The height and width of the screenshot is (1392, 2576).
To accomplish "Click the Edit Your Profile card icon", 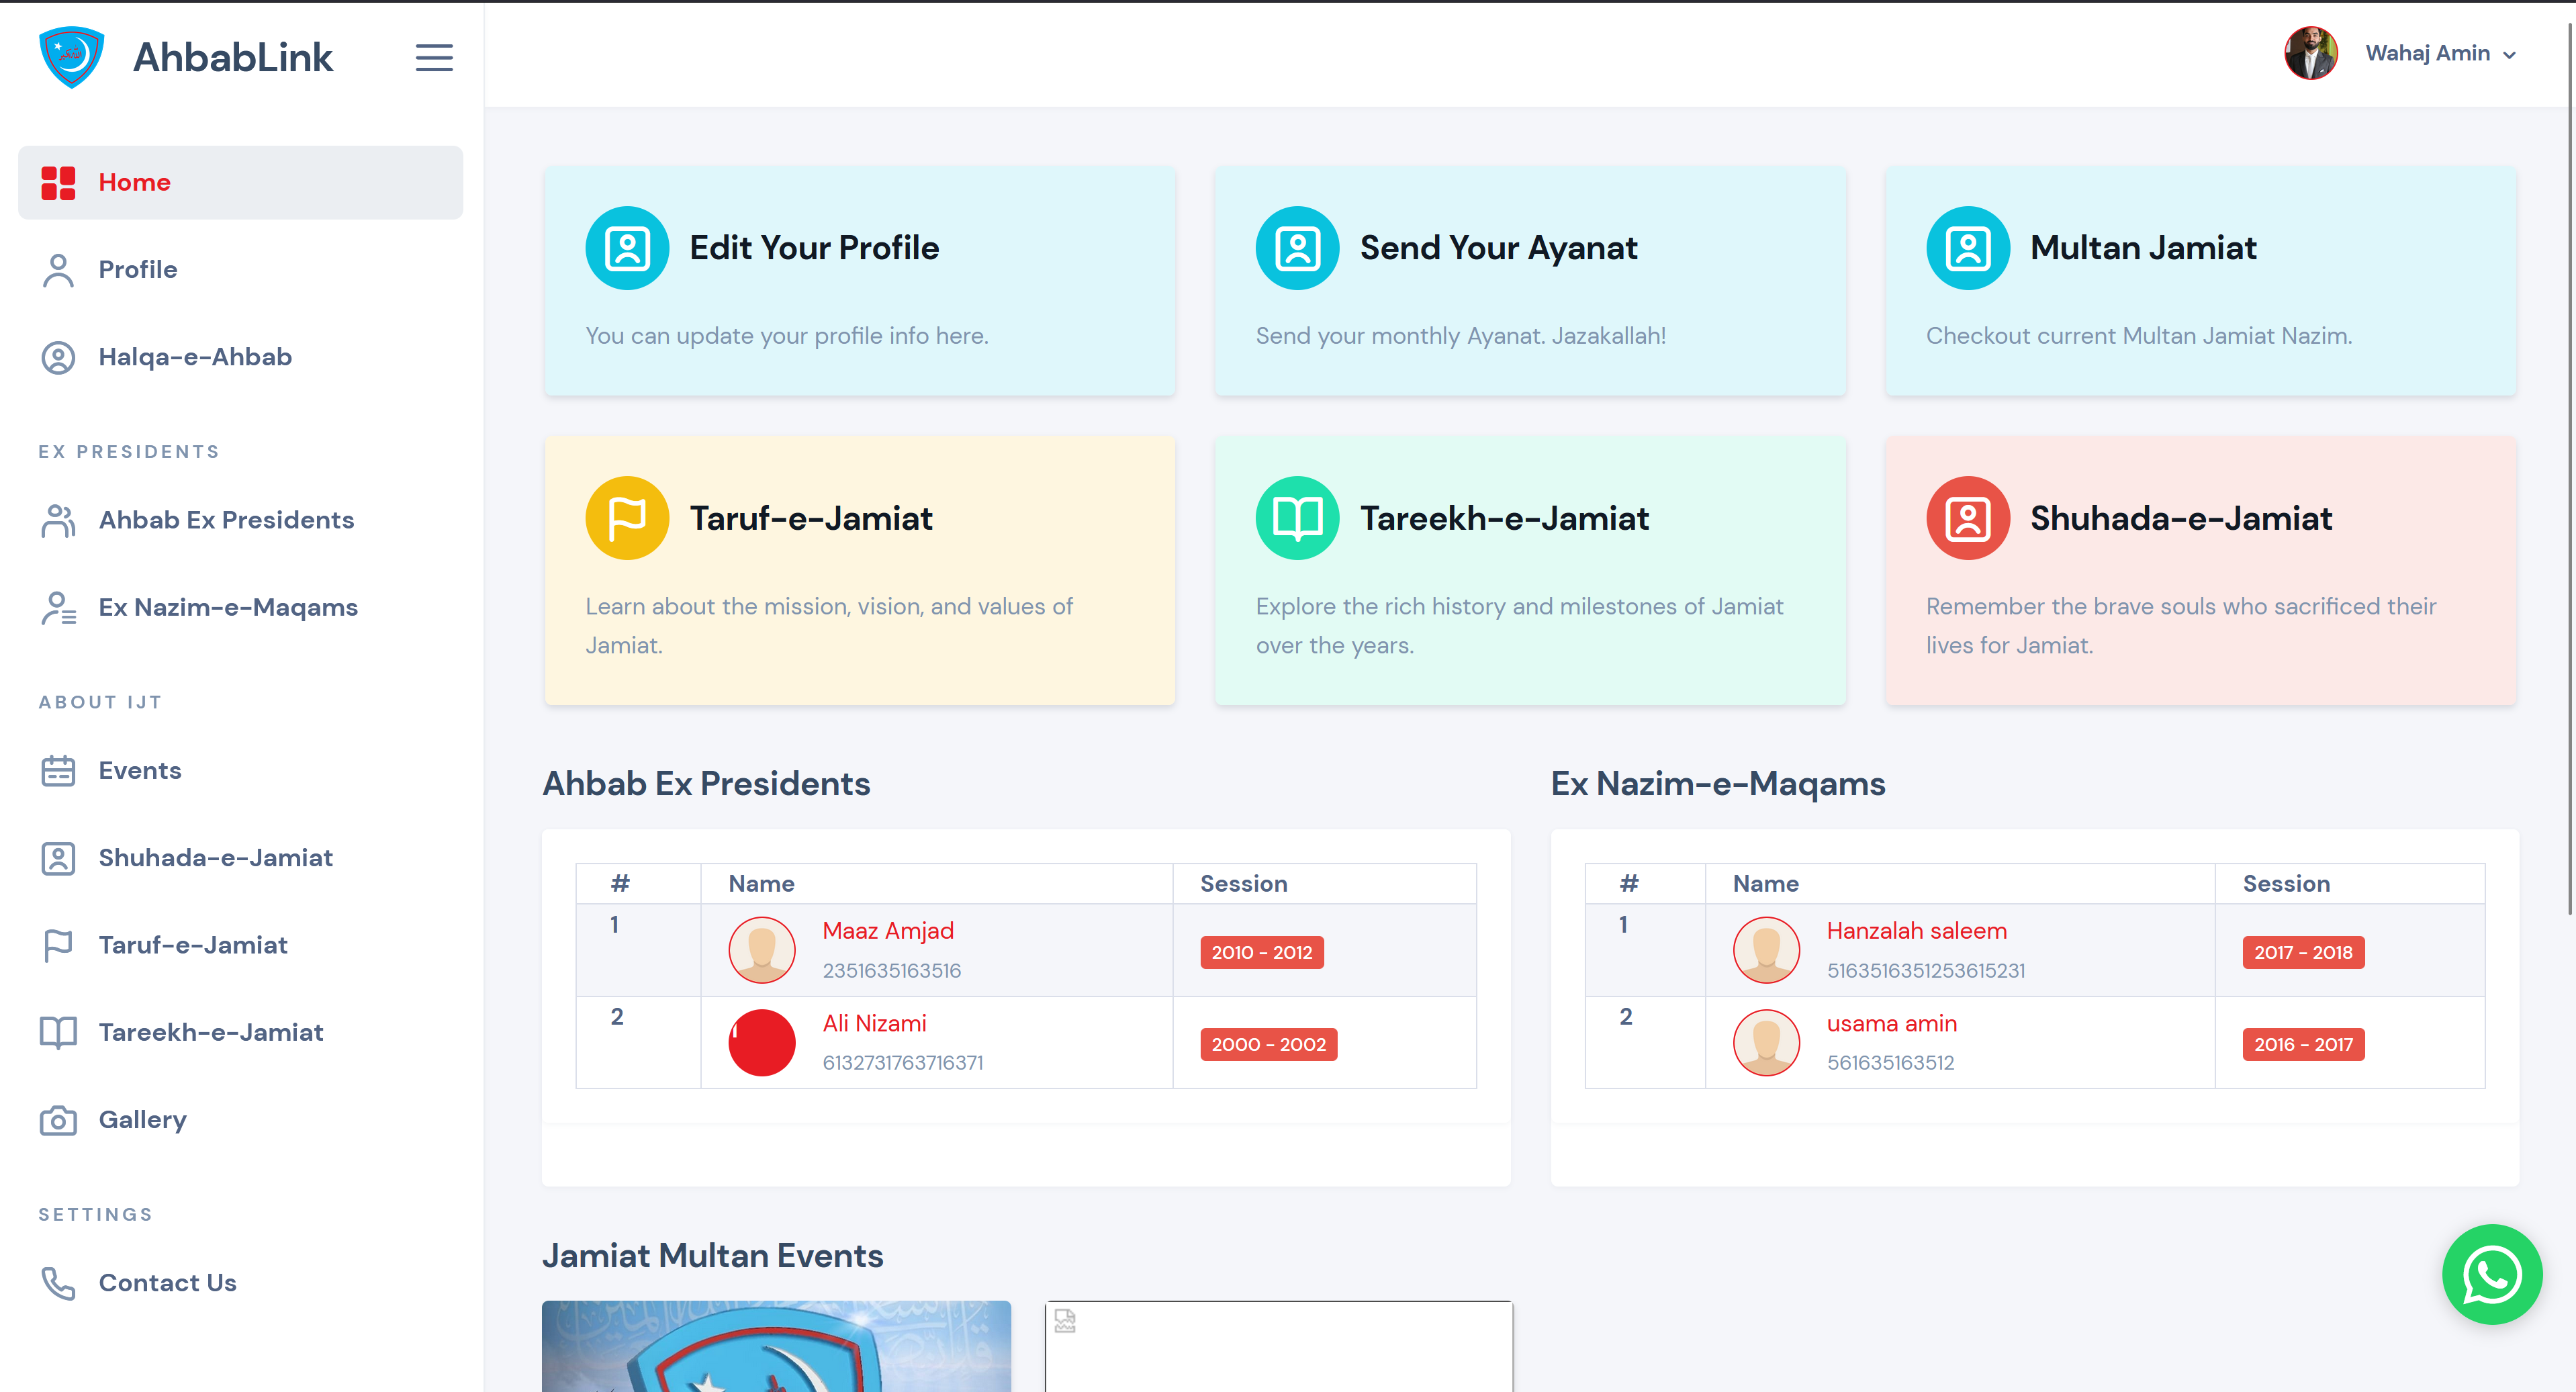I will pos(627,248).
